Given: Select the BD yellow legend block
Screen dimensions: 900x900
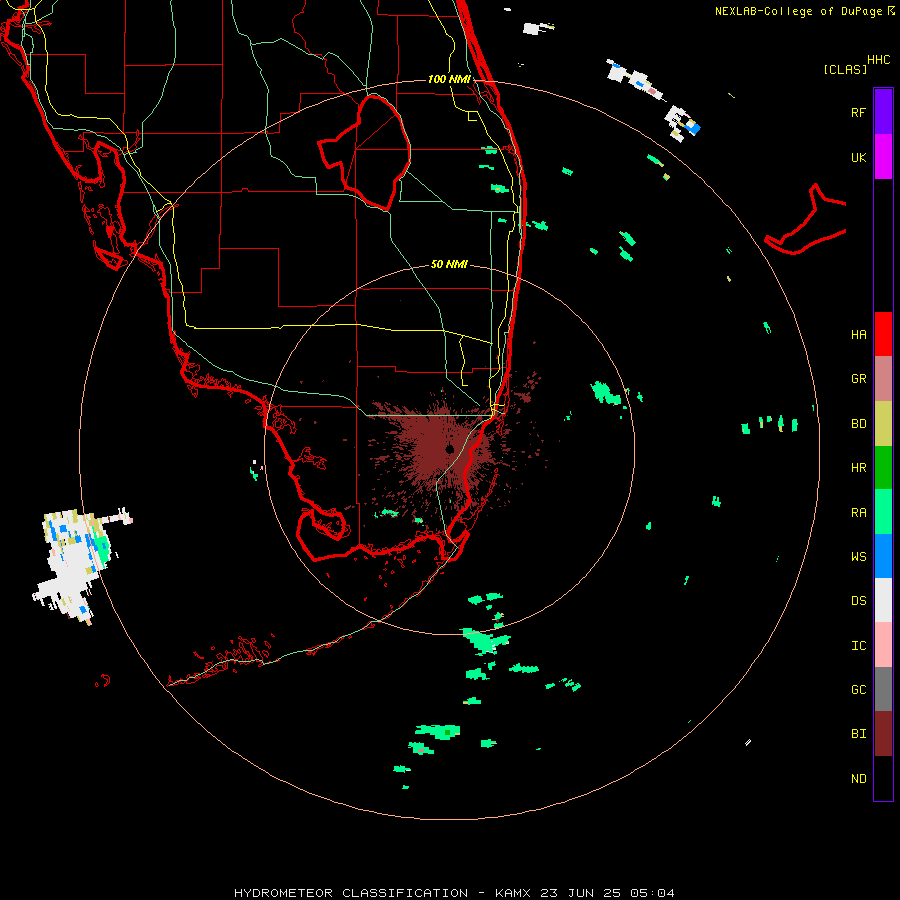Looking at the screenshot, I should pyautogui.click(x=883, y=424).
